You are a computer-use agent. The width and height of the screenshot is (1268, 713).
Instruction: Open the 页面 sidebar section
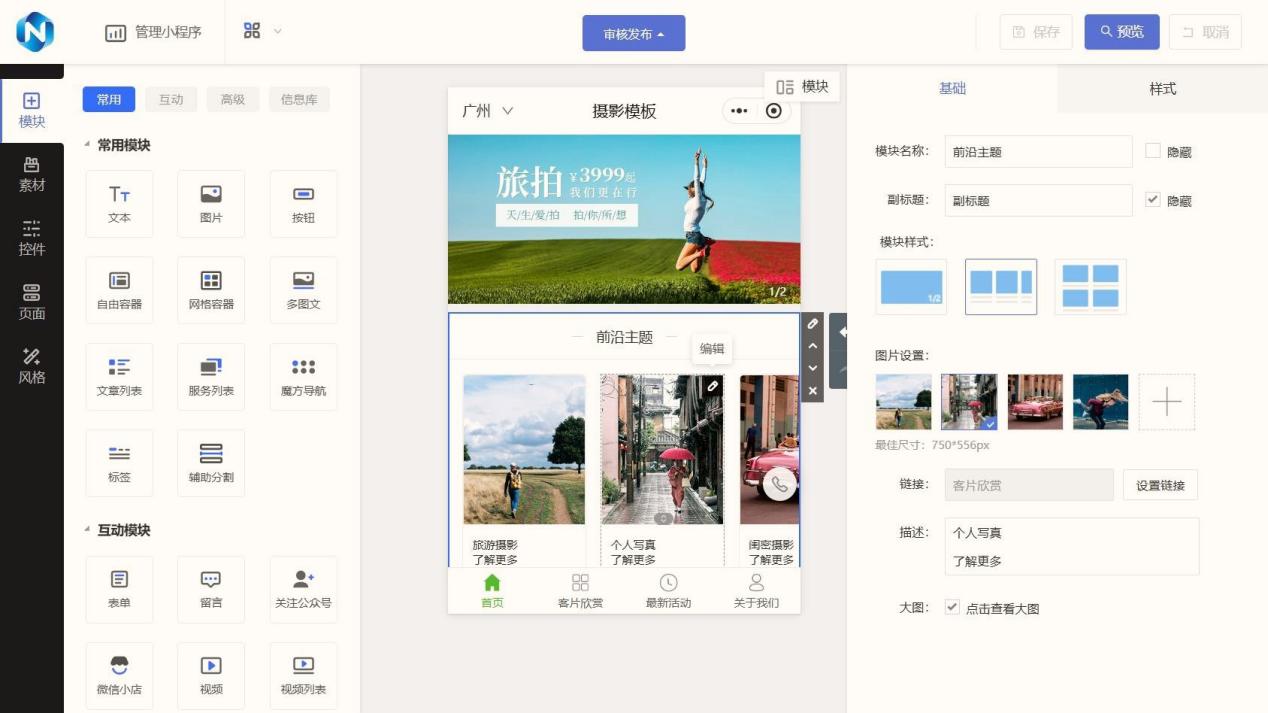tap(32, 302)
